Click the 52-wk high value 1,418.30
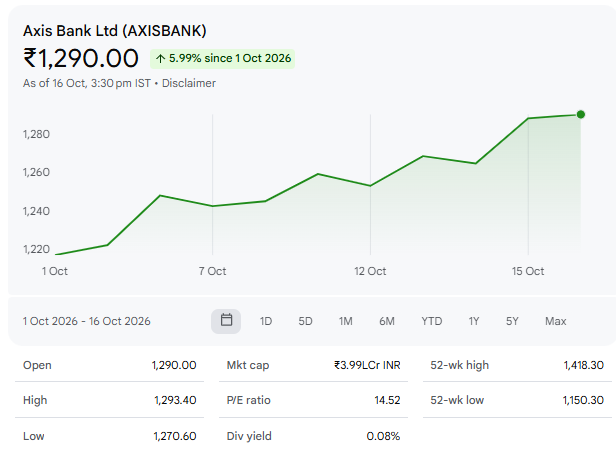Viewport: 616px width, 452px height. pyautogui.click(x=584, y=365)
